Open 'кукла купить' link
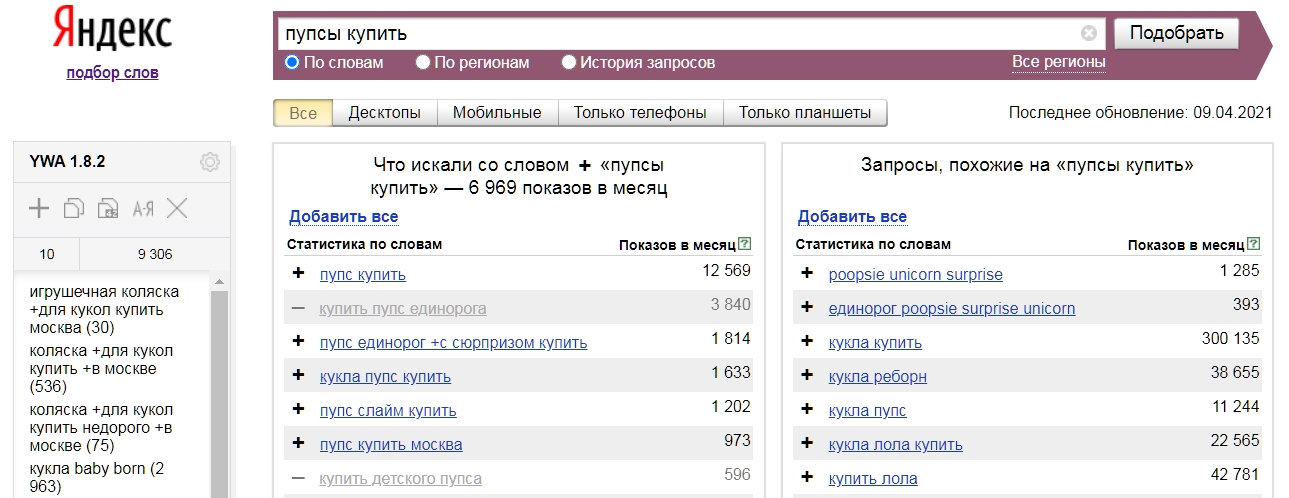 point(875,342)
